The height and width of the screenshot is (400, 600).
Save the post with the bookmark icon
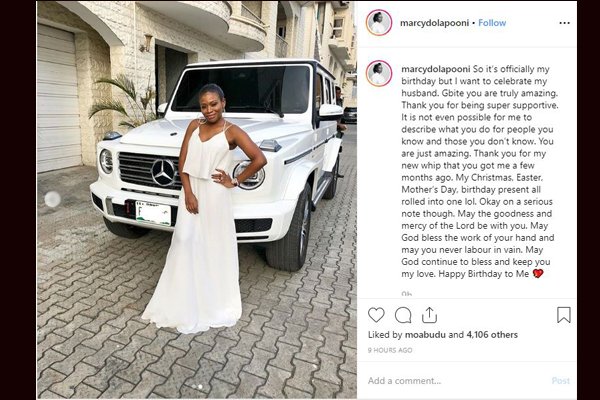pyautogui.click(x=564, y=315)
